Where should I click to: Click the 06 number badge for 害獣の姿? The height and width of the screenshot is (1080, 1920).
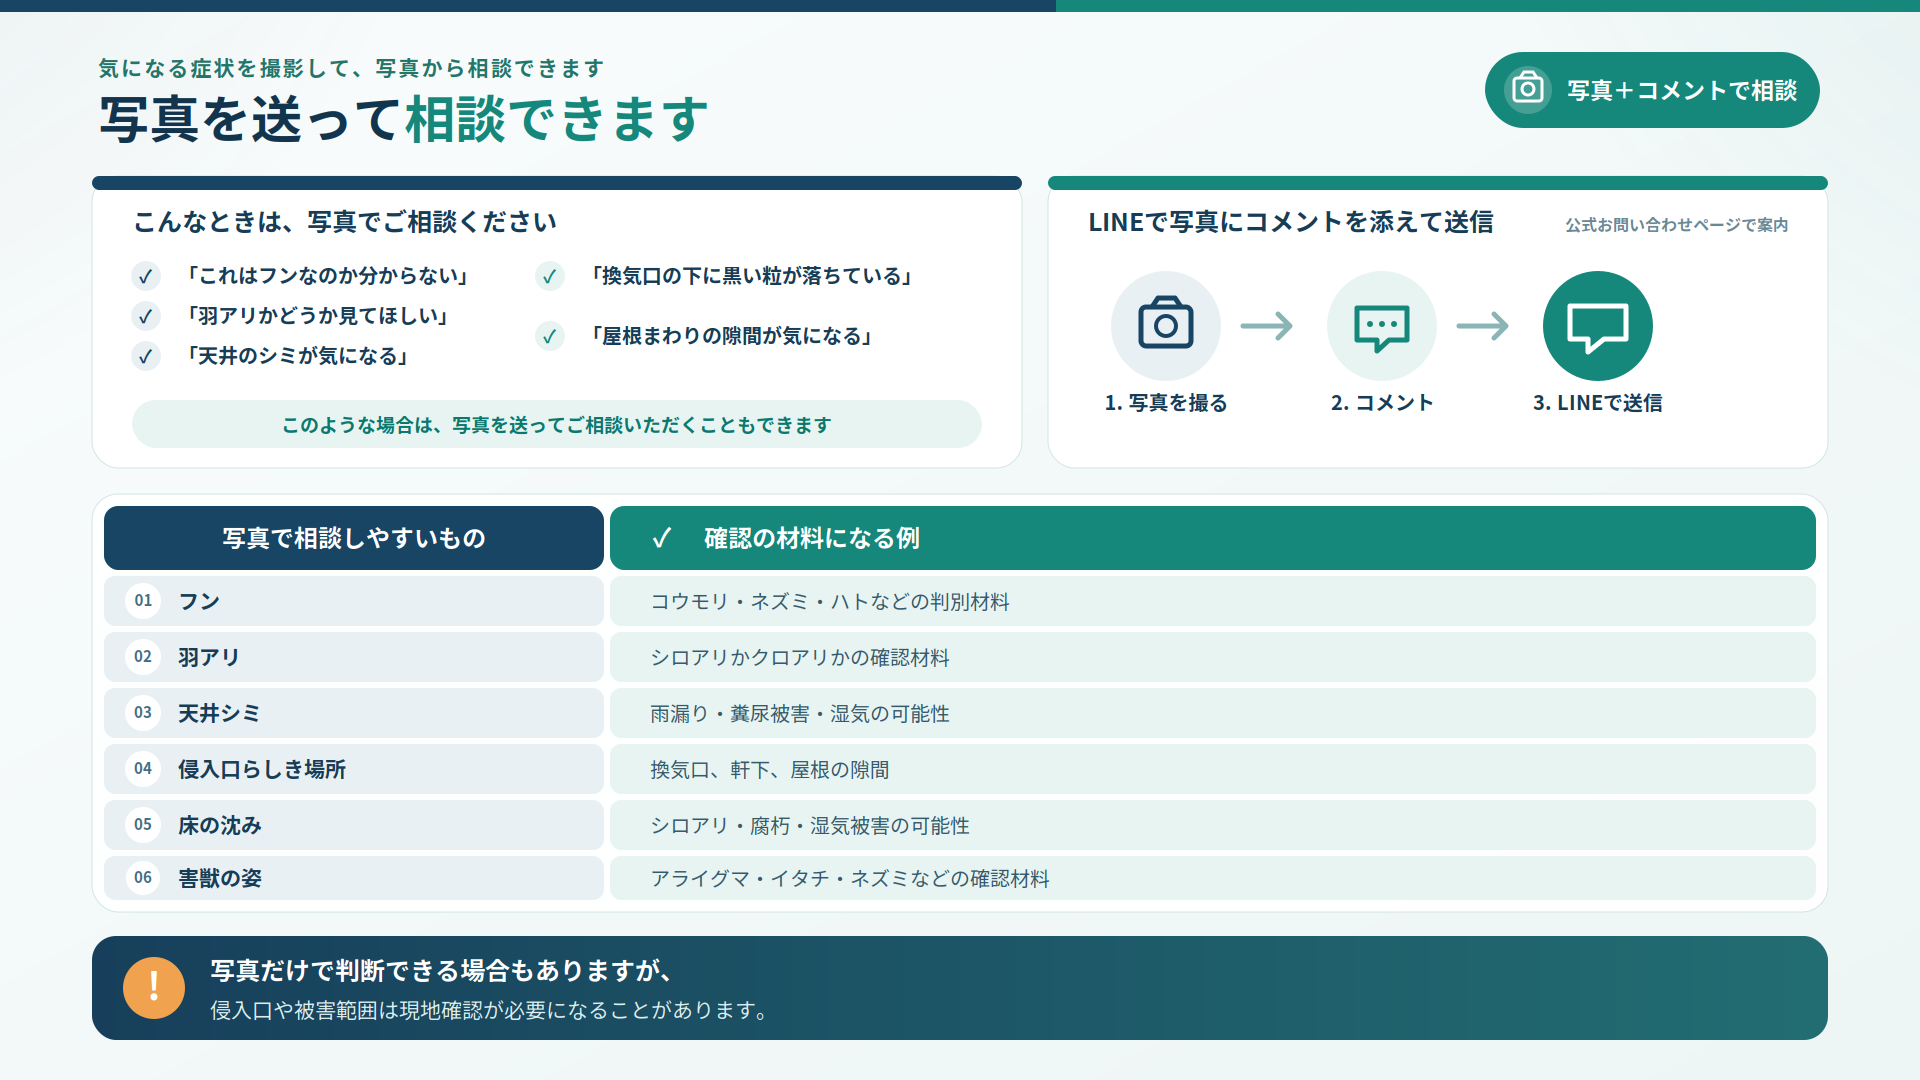tap(143, 878)
